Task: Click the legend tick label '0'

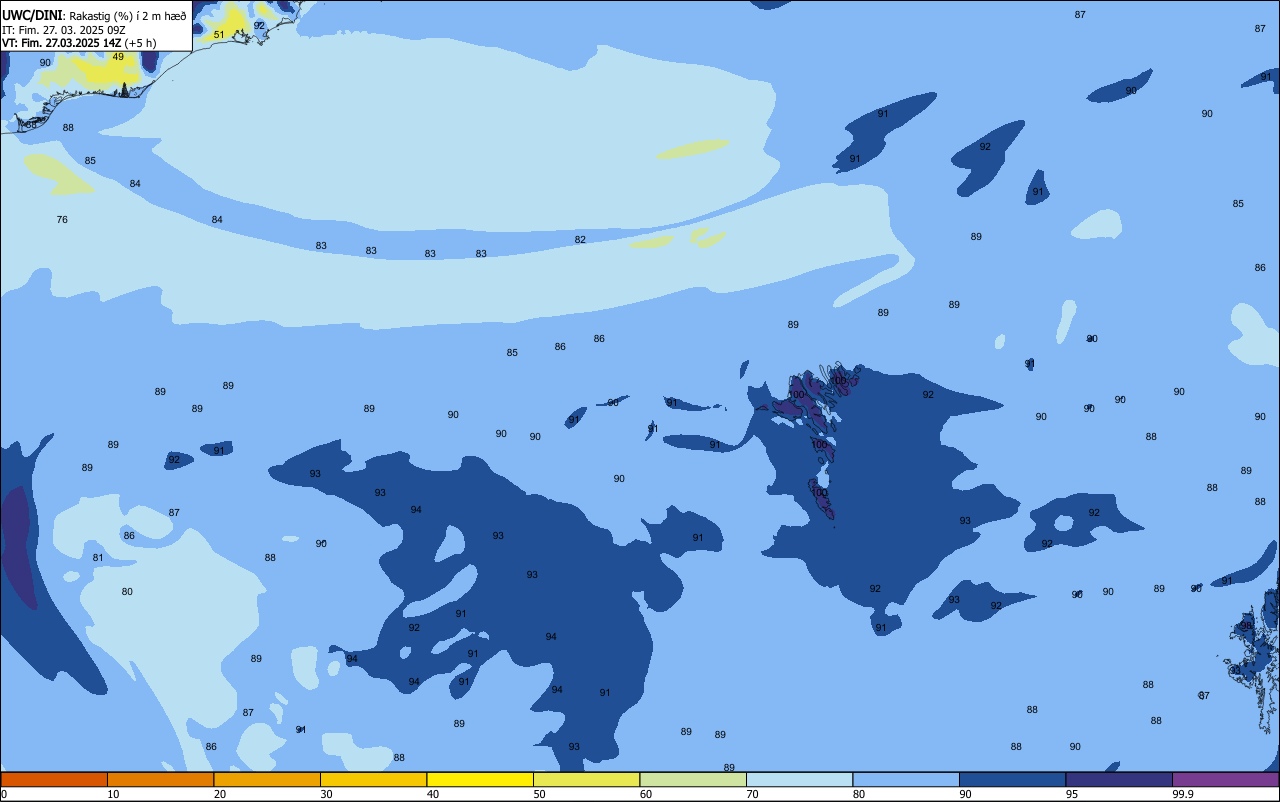Action: point(4,794)
